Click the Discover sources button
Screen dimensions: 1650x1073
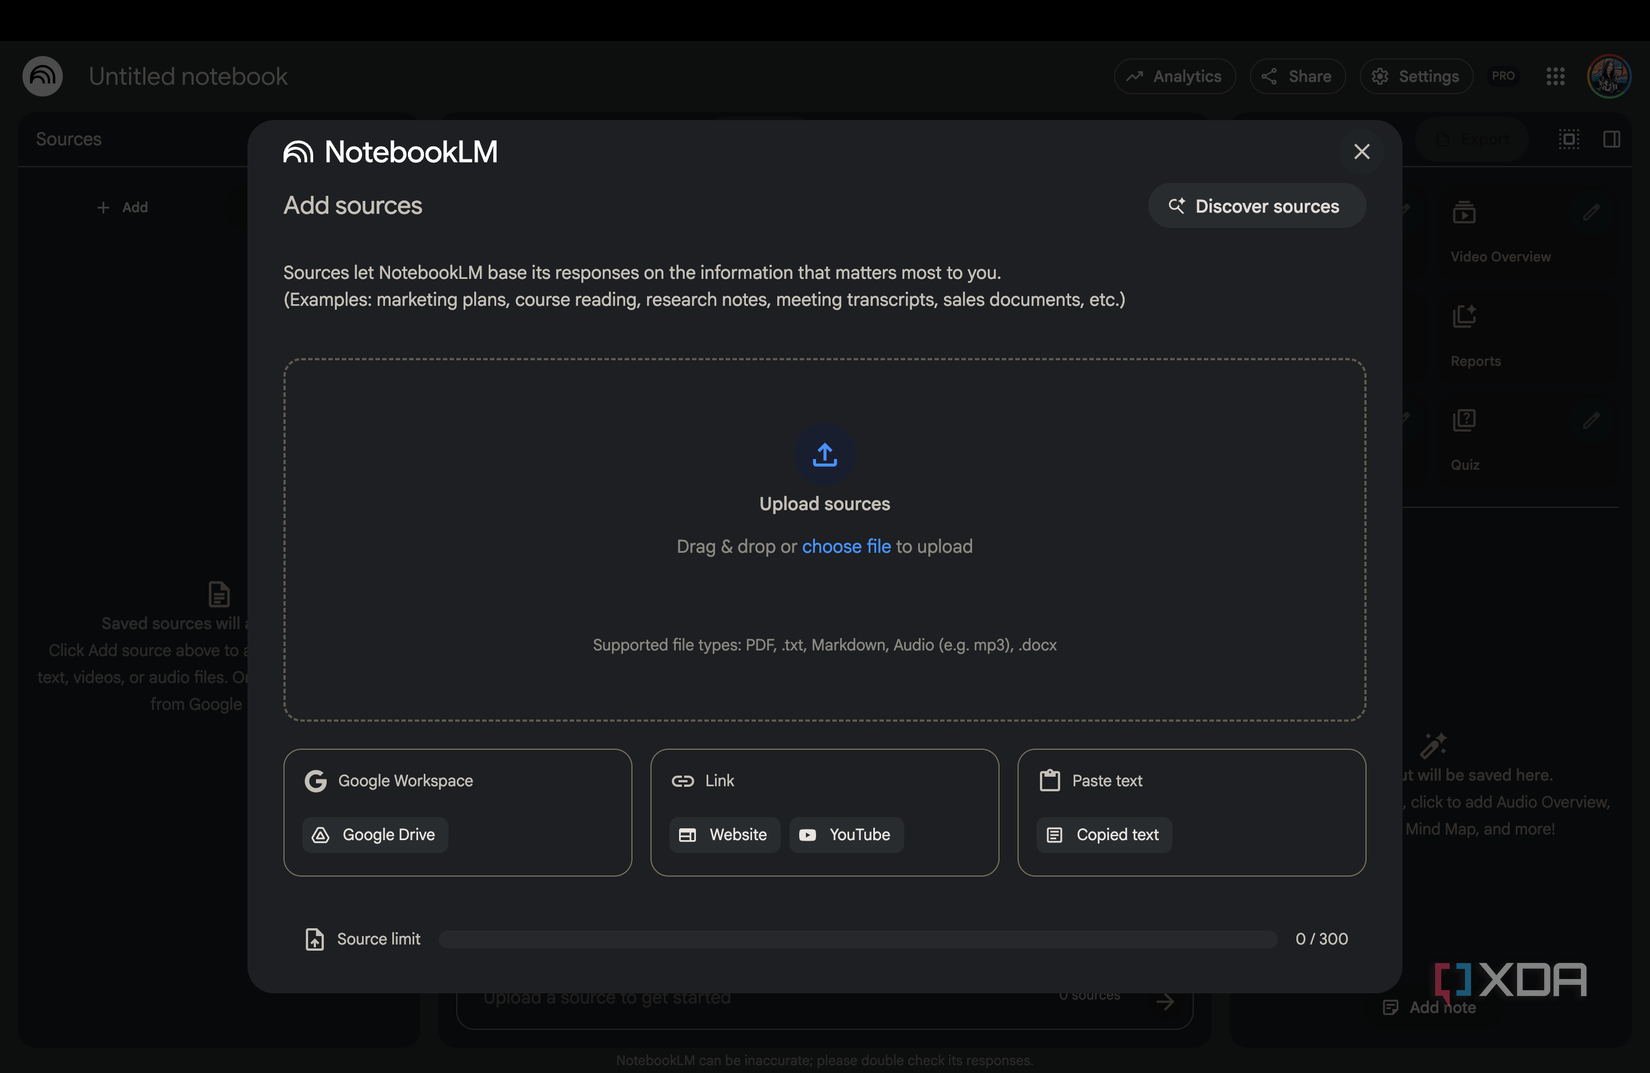[1256, 206]
